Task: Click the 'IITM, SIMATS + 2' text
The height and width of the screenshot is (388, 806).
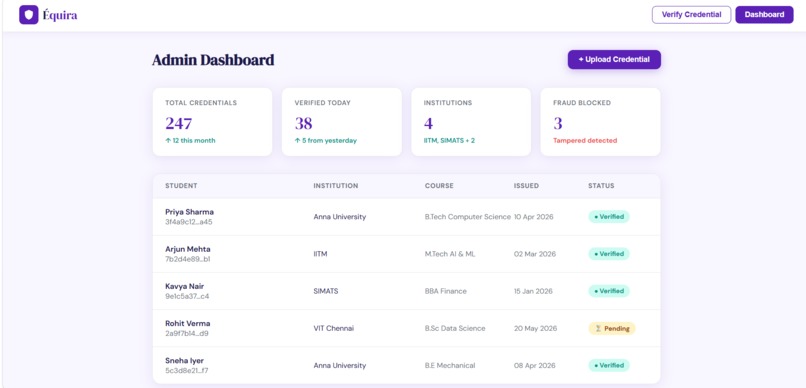Action: [449, 140]
